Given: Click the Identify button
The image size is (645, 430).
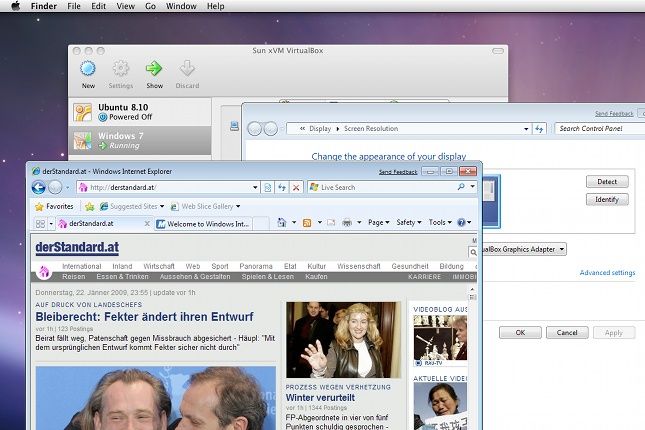Looking at the screenshot, I should click(x=607, y=200).
